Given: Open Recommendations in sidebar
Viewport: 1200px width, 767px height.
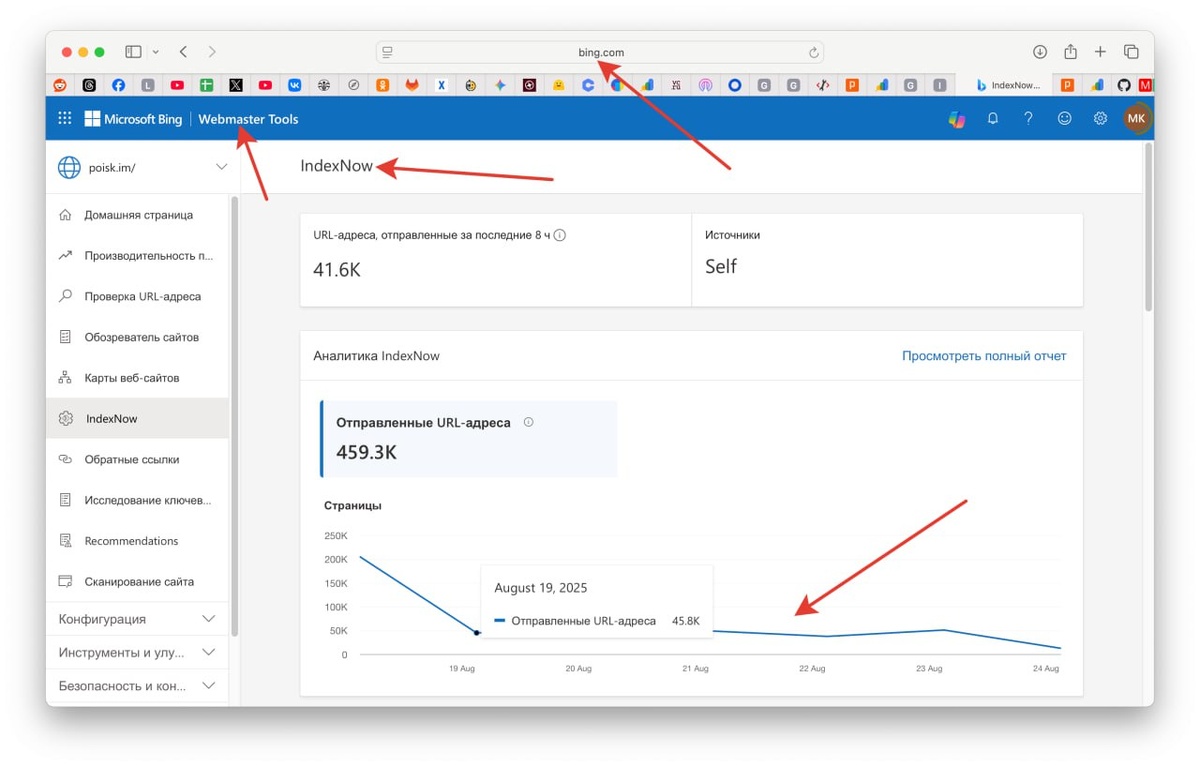Looking at the screenshot, I should (x=137, y=541).
